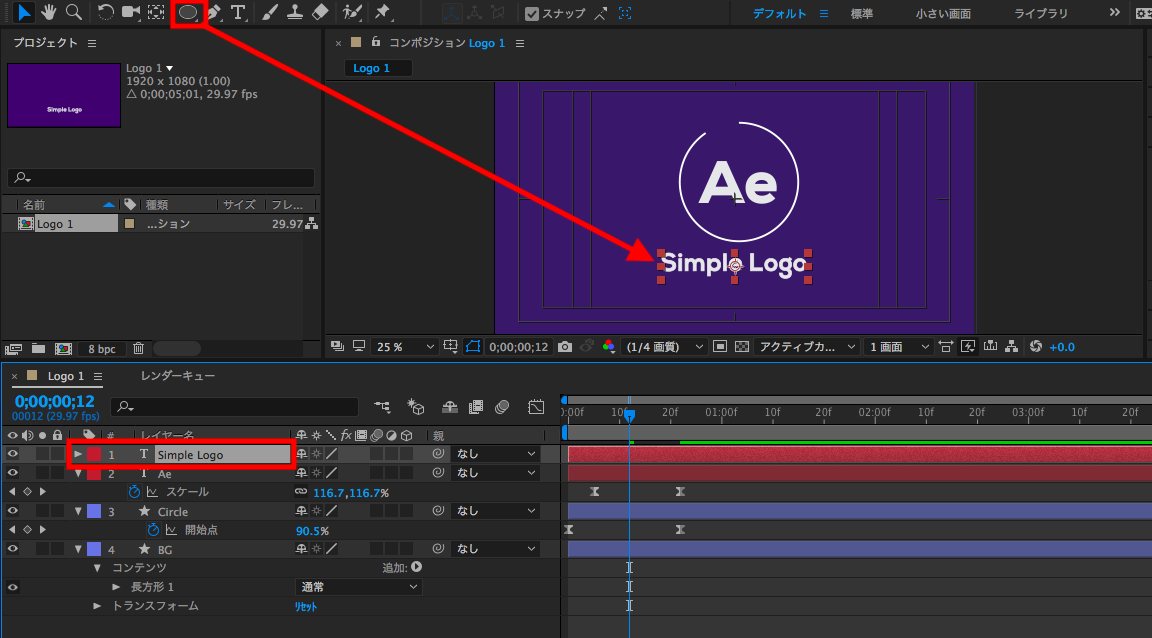Image resolution: width=1152 pixels, height=638 pixels.
Task: Select the Roto Brush tool
Action: [x=352, y=12]
